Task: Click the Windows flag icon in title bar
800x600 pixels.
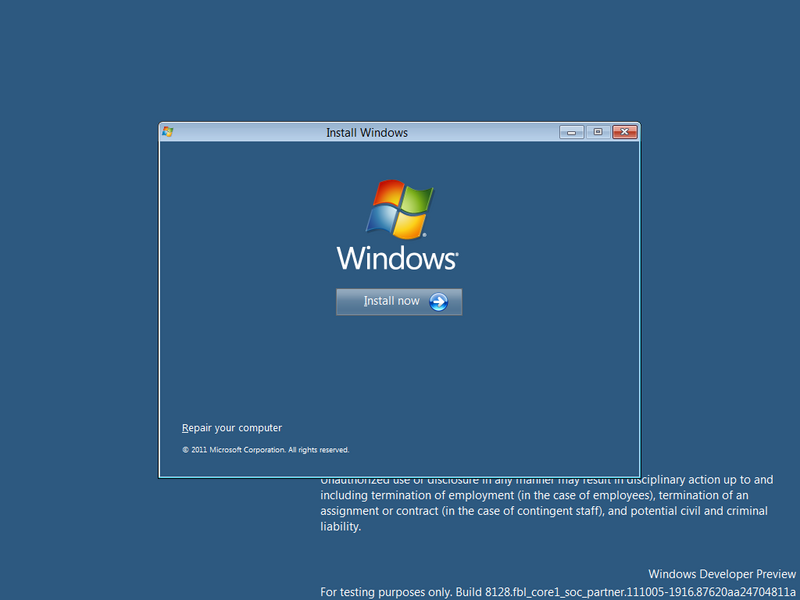Action: point(168,132)
